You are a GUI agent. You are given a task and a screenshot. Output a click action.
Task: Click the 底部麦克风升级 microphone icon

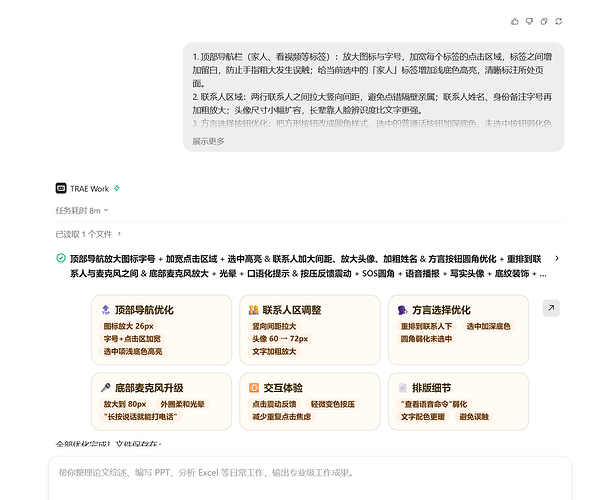pyautogui.click(x=105, y=388)
